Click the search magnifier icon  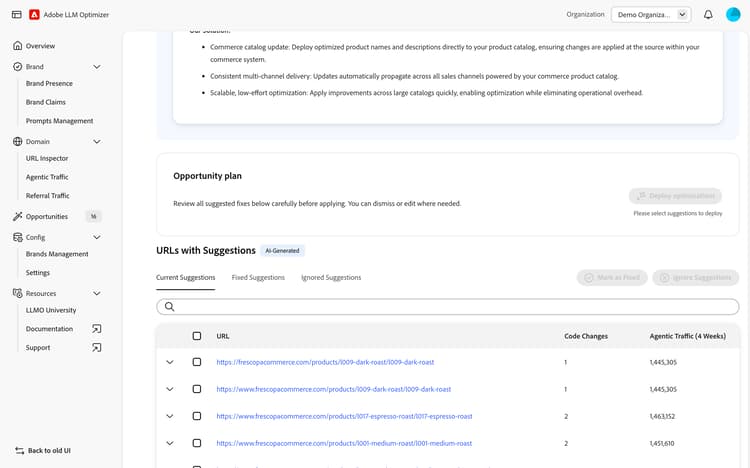coord(169,306)
